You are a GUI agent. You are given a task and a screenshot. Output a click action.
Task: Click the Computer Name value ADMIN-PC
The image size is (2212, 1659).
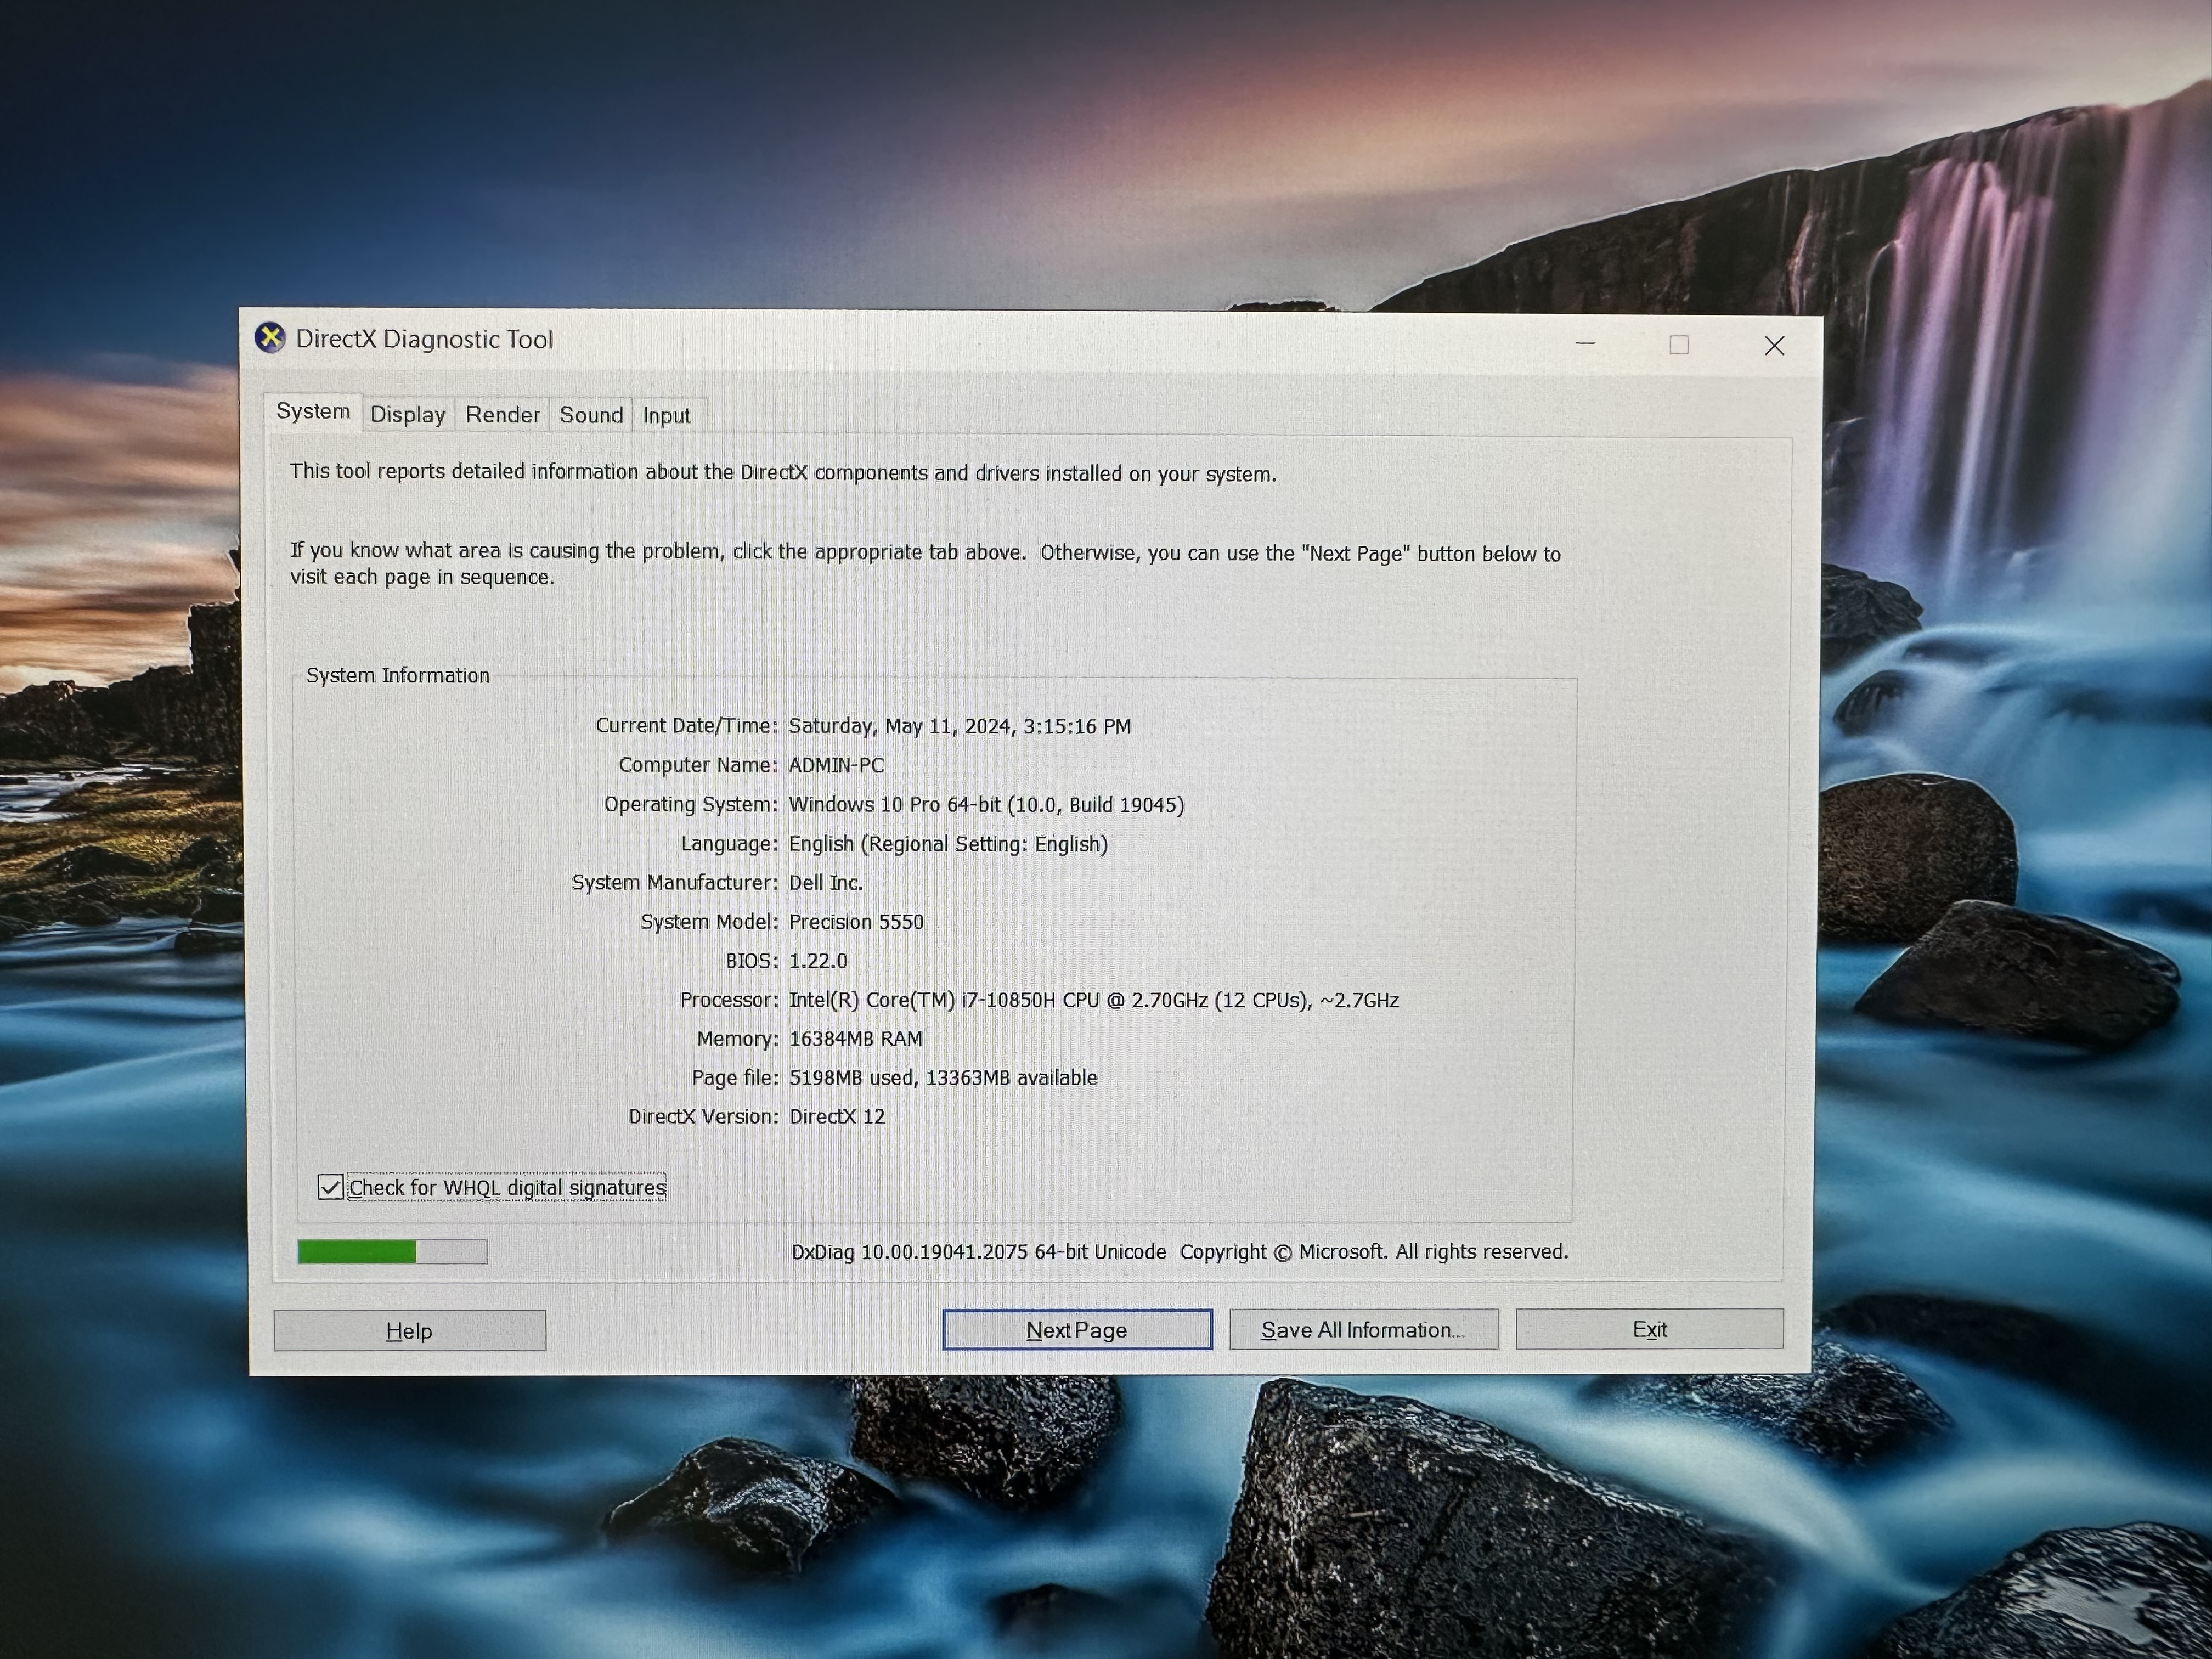(836, 765)
